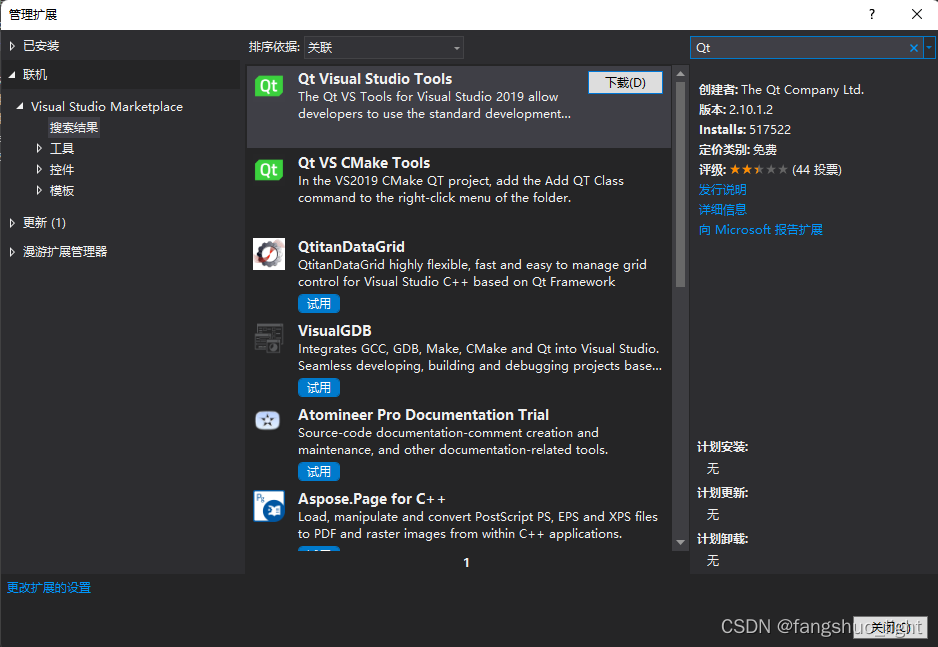The image size is (938, 647).
Task: Select the QtitanDataGrid title
Action: pos(351,247)
